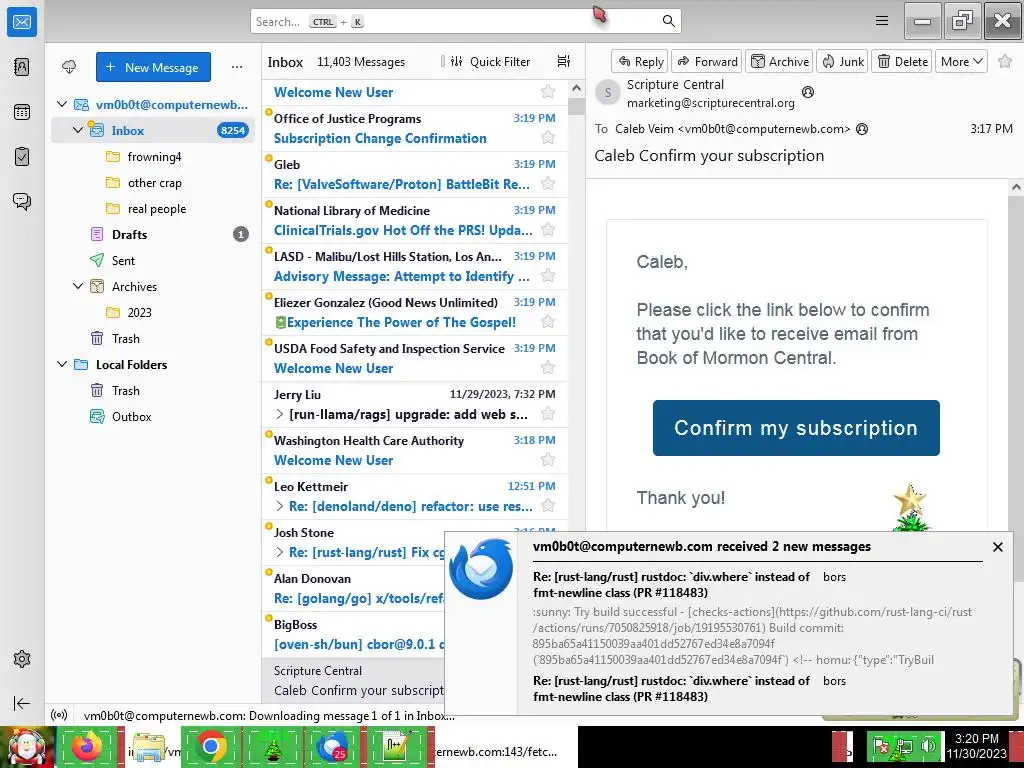View sender contact icon for Scripture Central
The height and width of the screenshot is (768, 1024).
808,92
